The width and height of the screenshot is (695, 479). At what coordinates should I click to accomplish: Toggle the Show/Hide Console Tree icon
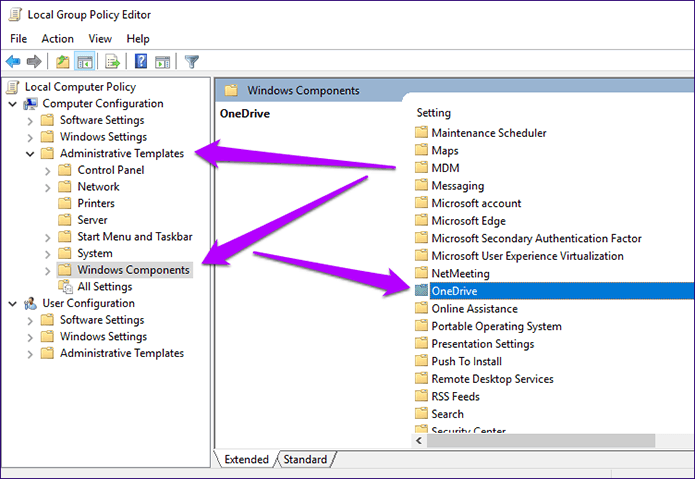(x=85, y=61)
